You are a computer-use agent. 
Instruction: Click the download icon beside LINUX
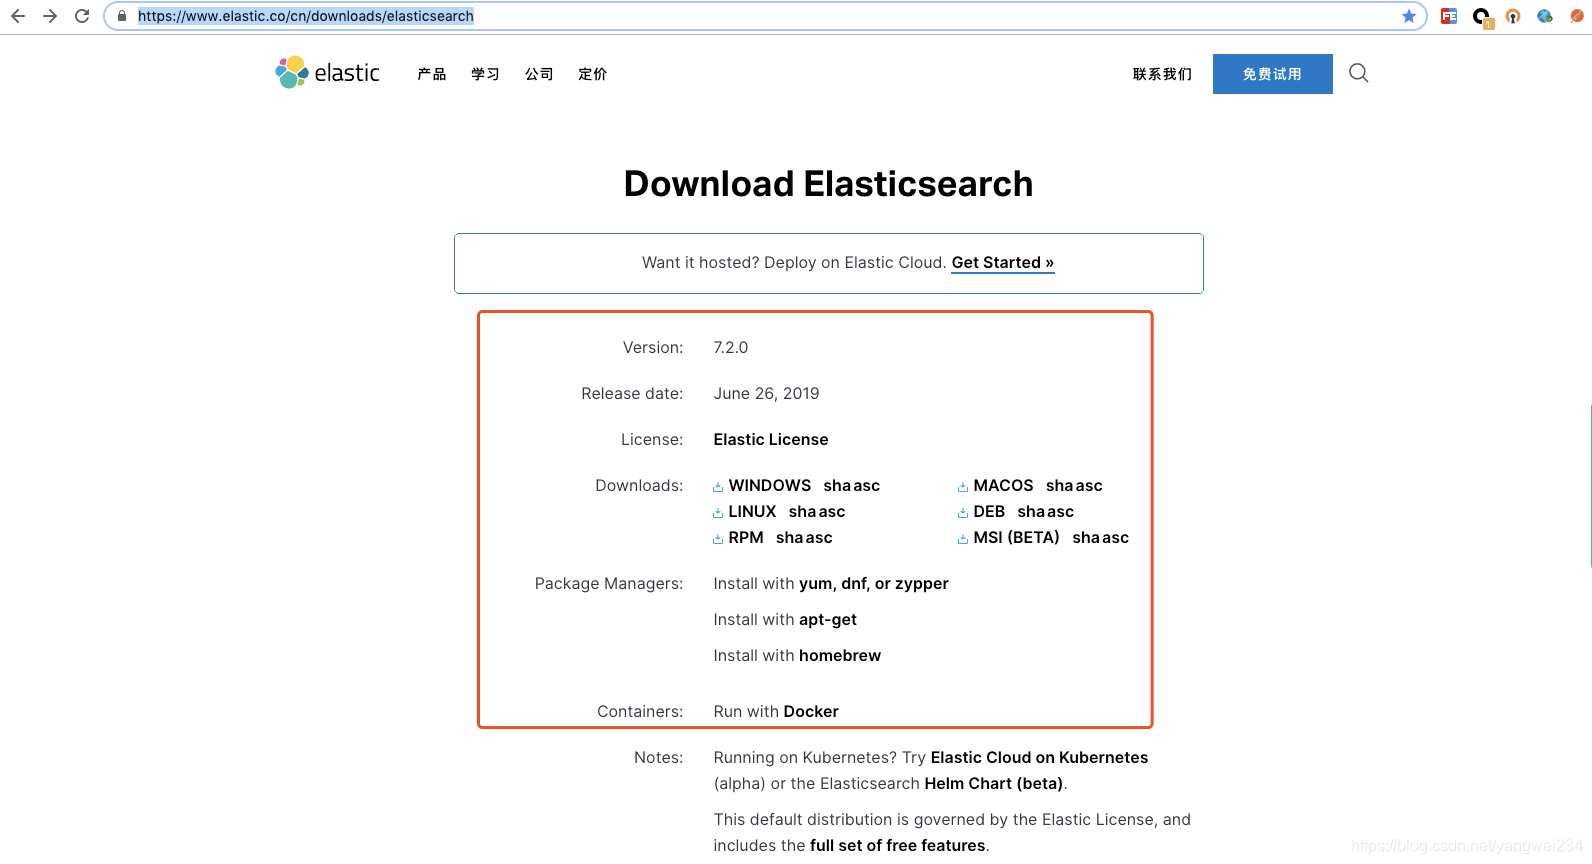[x=718, y=513]
